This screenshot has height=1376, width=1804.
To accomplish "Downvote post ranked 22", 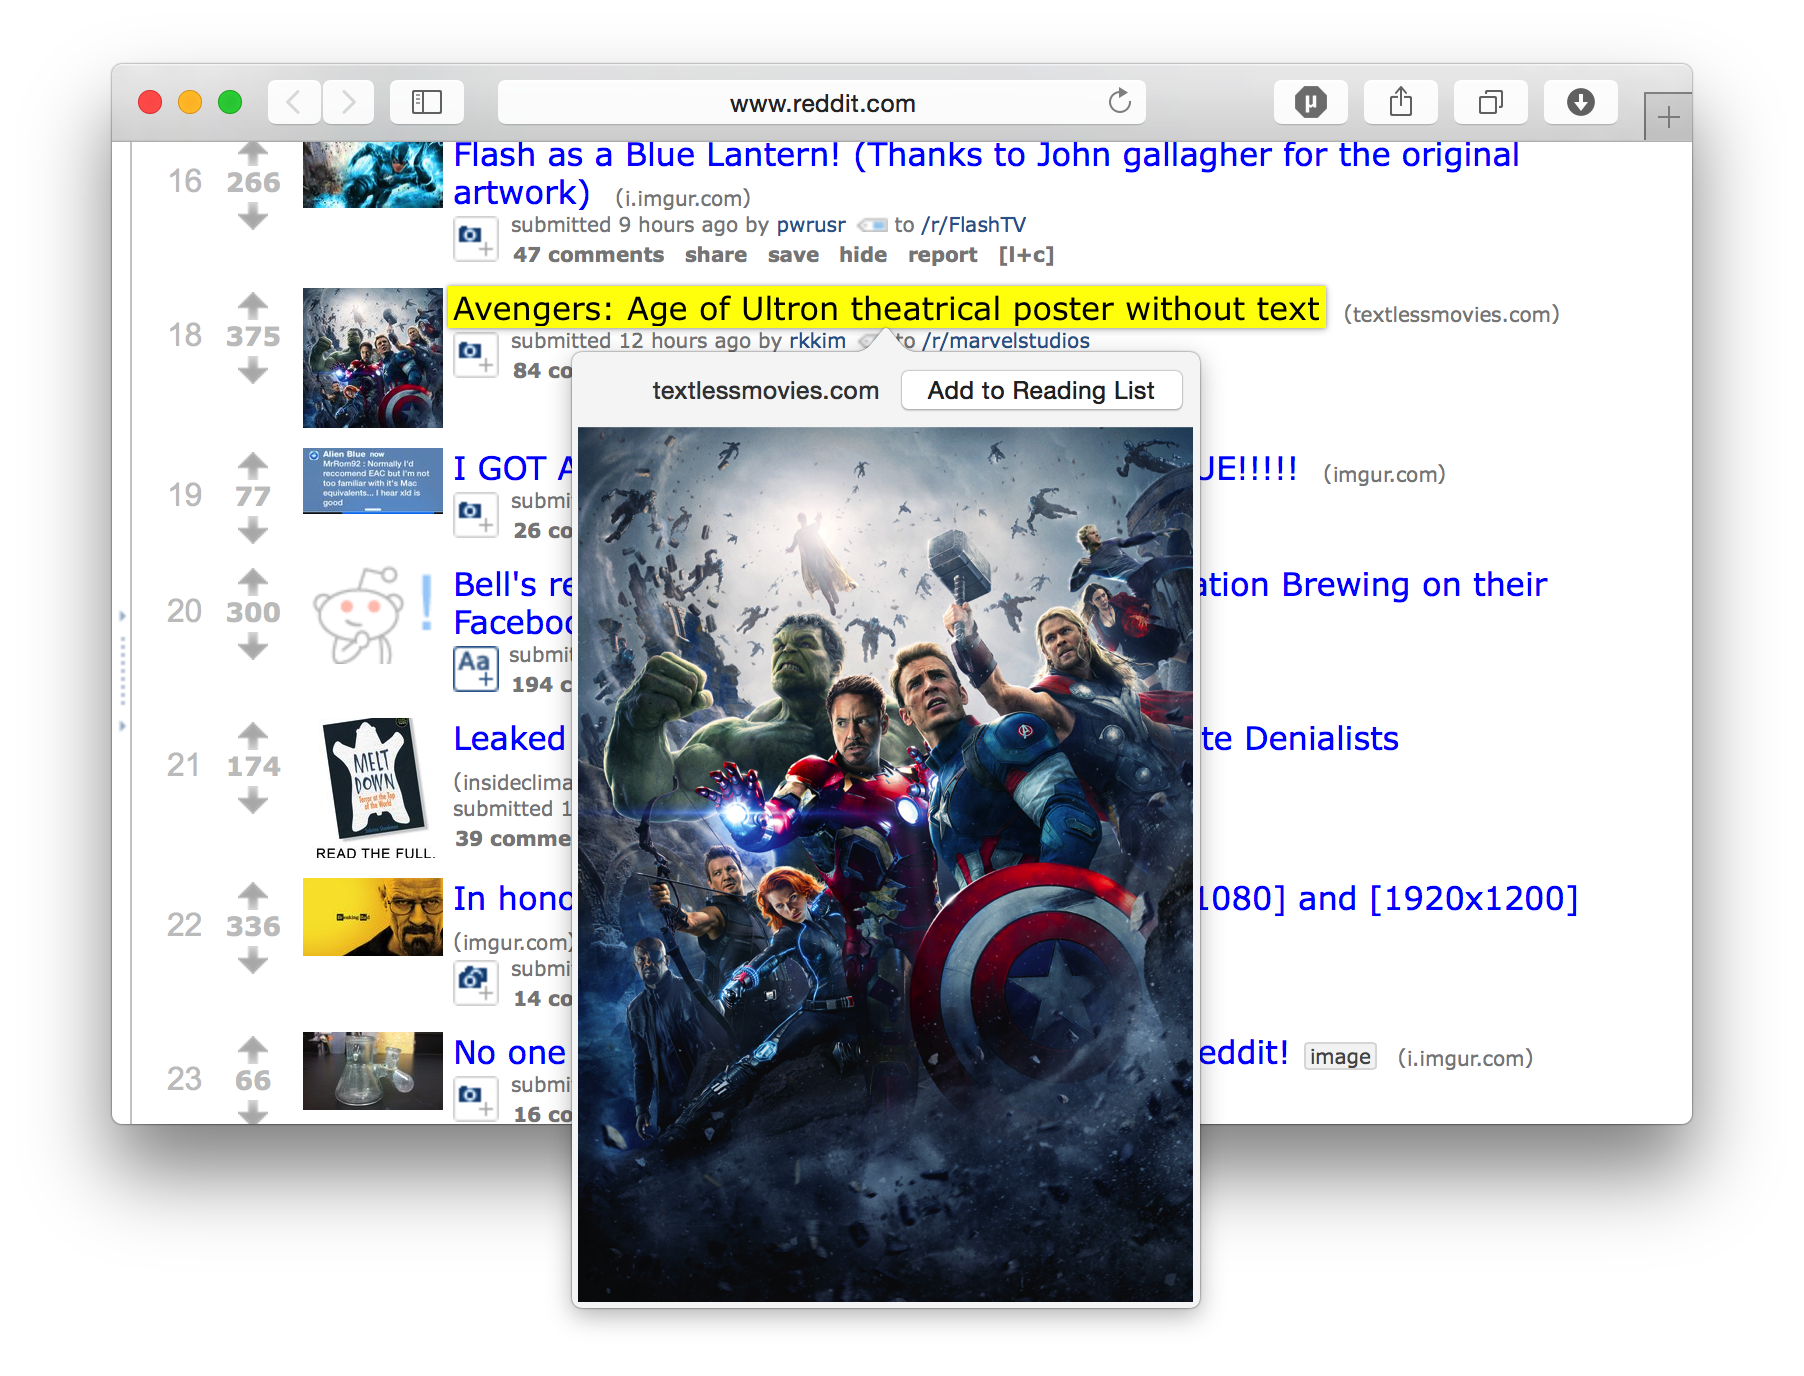I will tap(253, 961).
